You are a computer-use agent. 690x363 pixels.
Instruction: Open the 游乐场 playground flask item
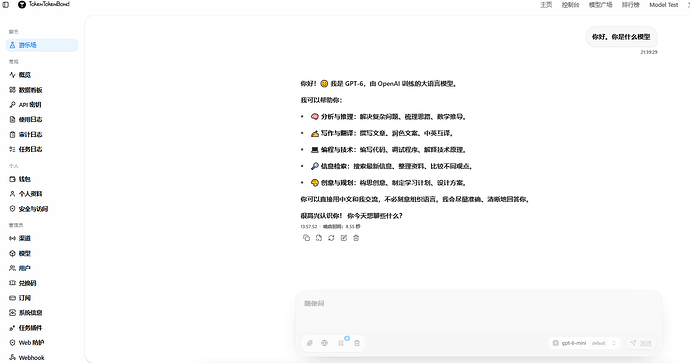(42, 45)
